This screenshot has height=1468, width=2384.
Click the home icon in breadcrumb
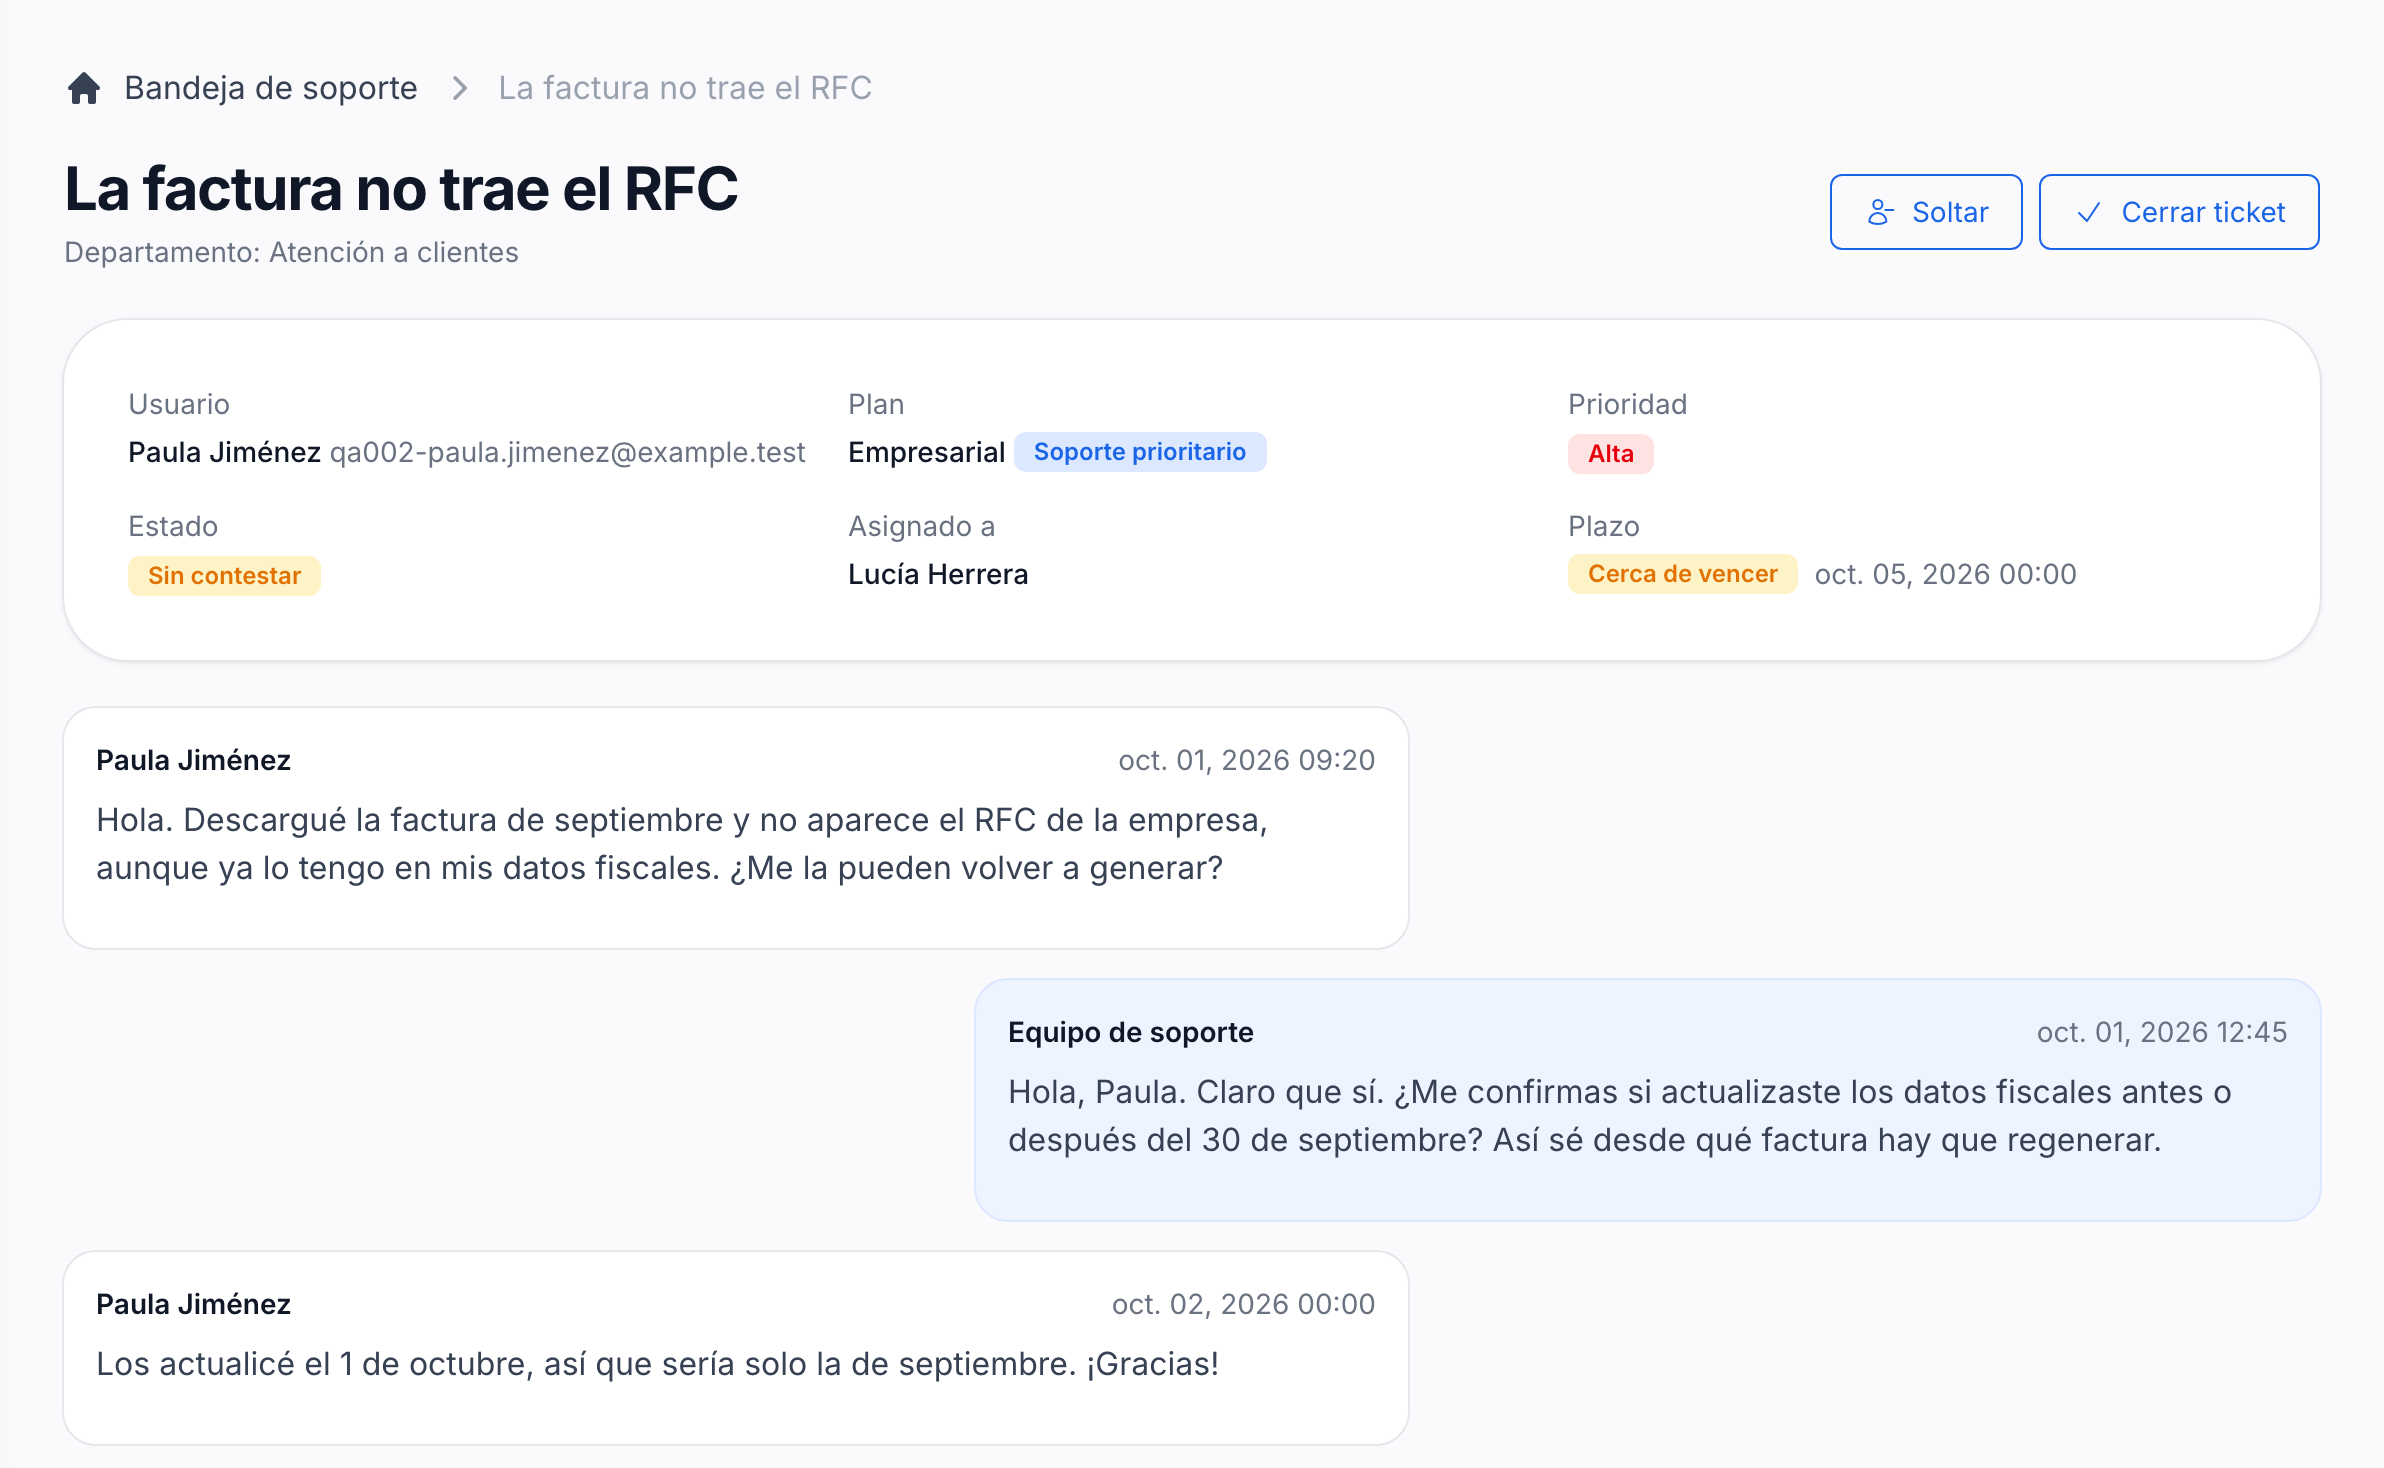point(84,88)
